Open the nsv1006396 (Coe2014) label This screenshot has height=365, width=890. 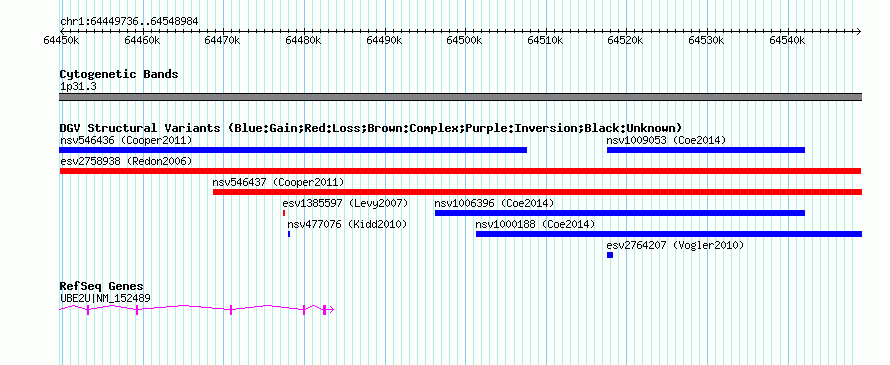click(x=494, y=203)
